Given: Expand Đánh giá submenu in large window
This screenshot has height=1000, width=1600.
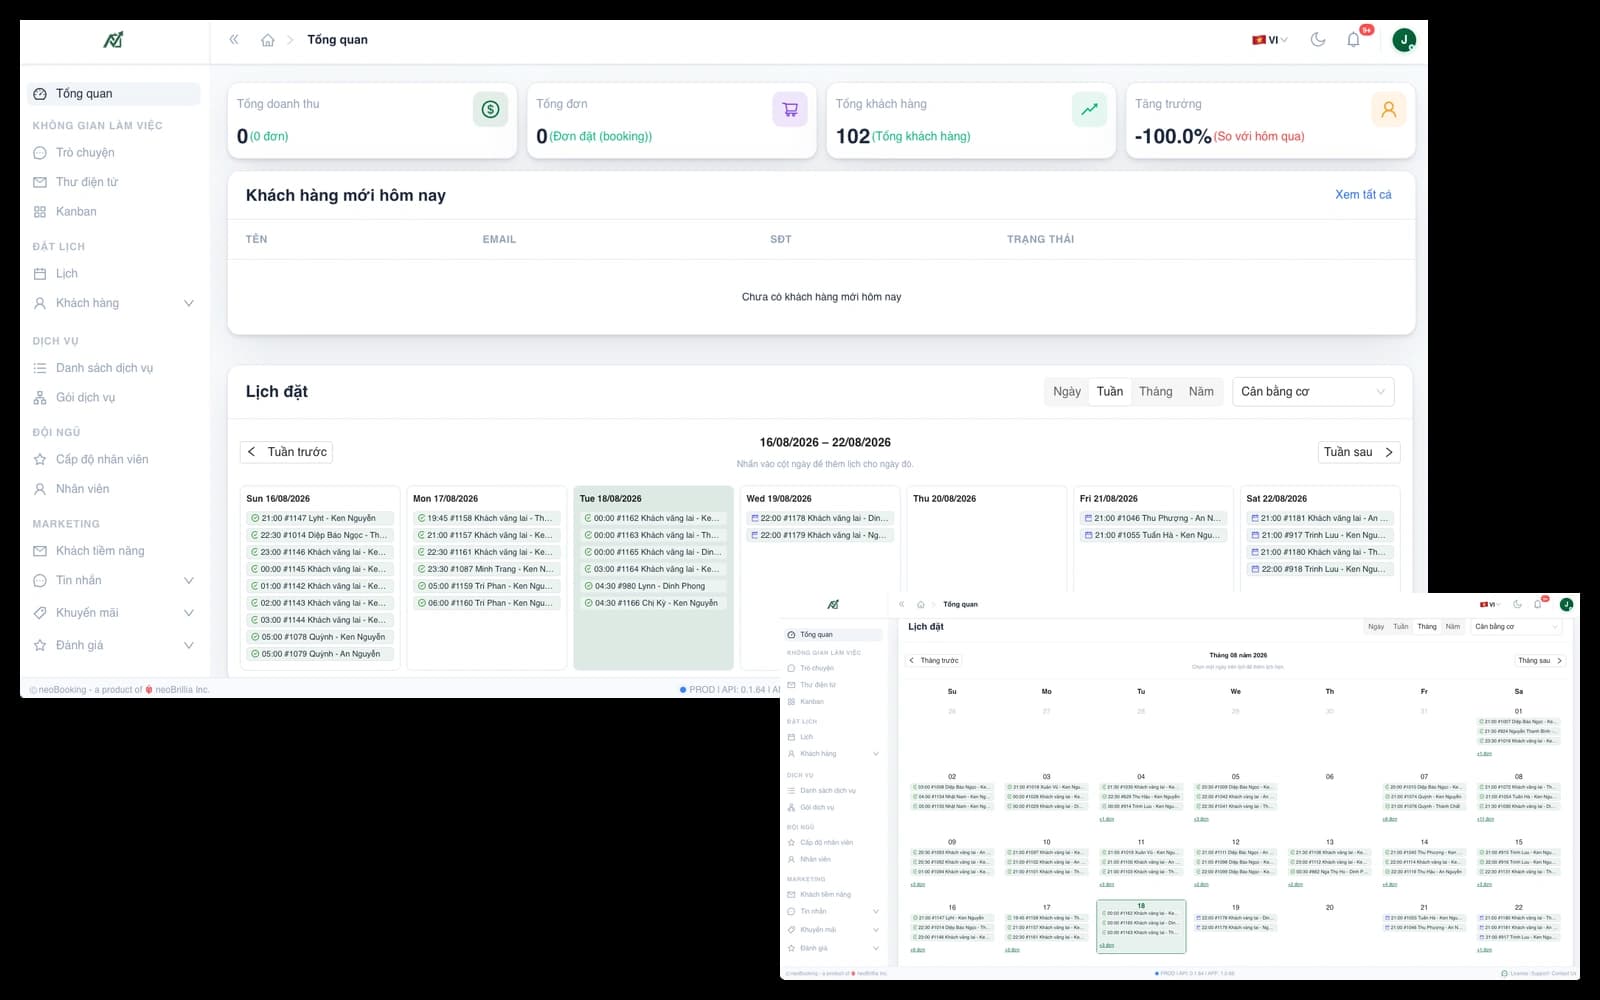Looking at the screenshot, I should [x=188, y=646].
